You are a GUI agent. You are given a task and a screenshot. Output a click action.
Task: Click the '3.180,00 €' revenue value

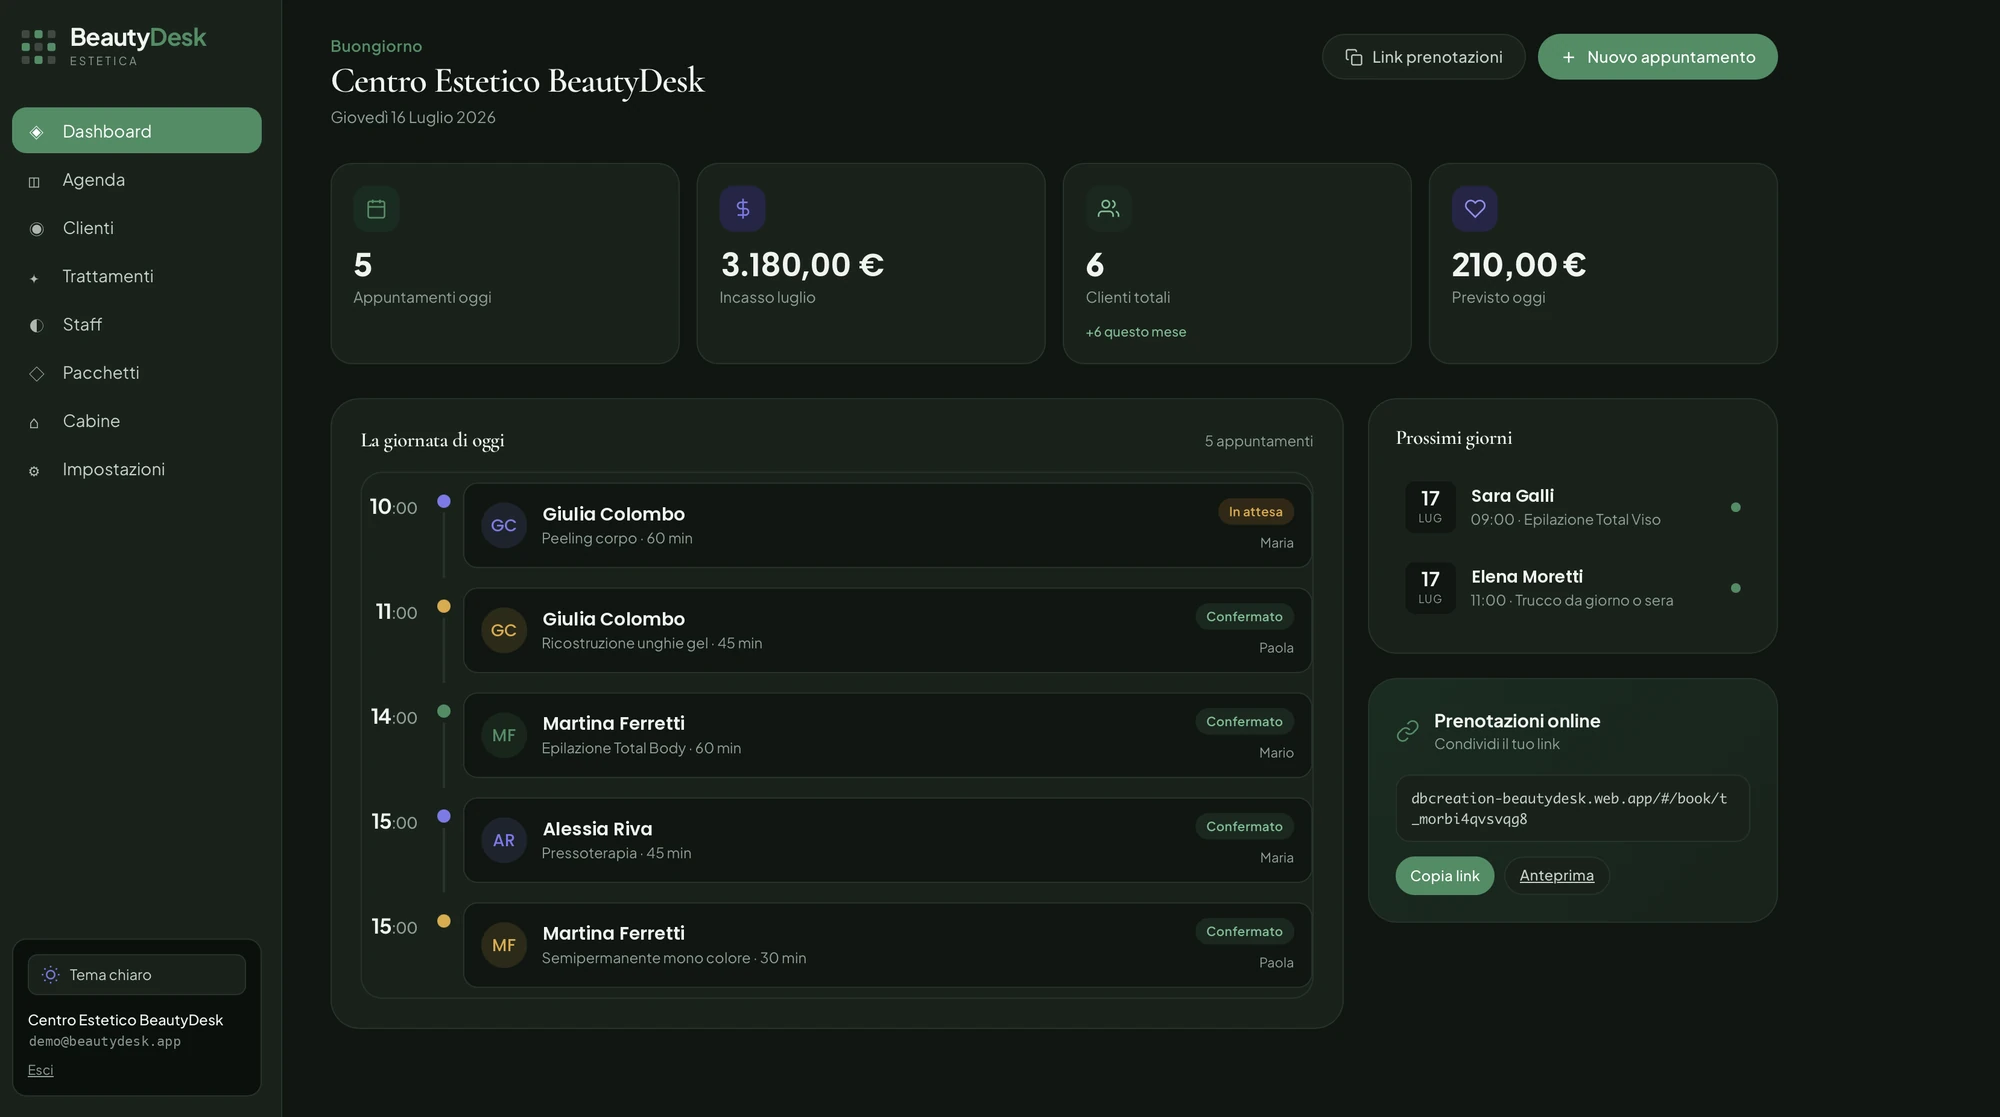tap(802, 265)
